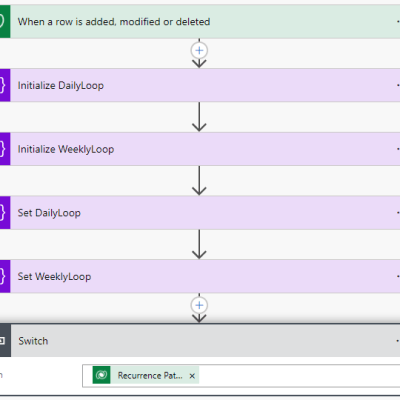Viewport: 400px width, 400px height.
Task: Add a step using the plus button below the trigger
Action: tap(199, 51)
